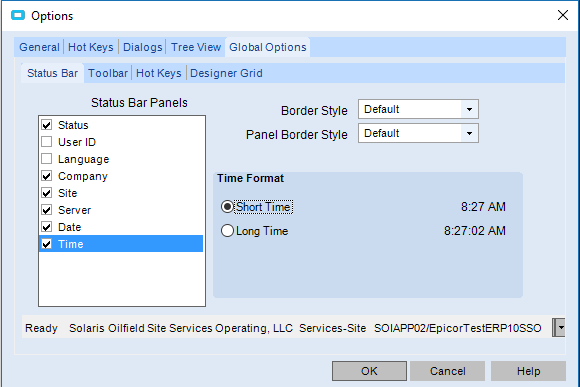Uncheck the Server panel checkbox

click(x=47, y=210)
